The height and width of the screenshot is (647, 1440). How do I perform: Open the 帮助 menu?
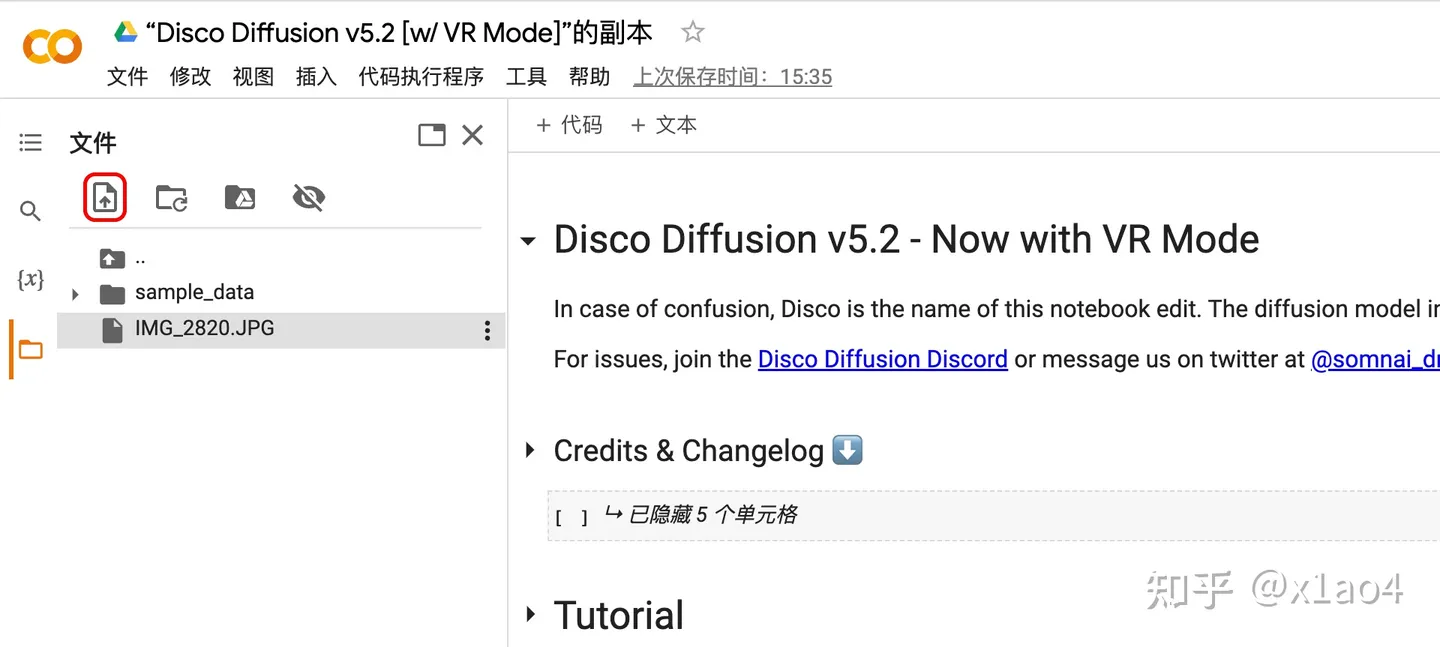tap(589, 77)
